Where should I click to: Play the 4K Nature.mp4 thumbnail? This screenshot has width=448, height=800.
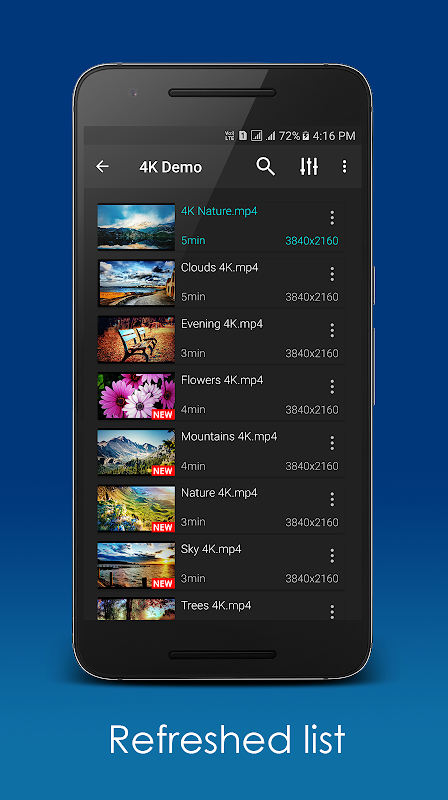pos(136,227)
